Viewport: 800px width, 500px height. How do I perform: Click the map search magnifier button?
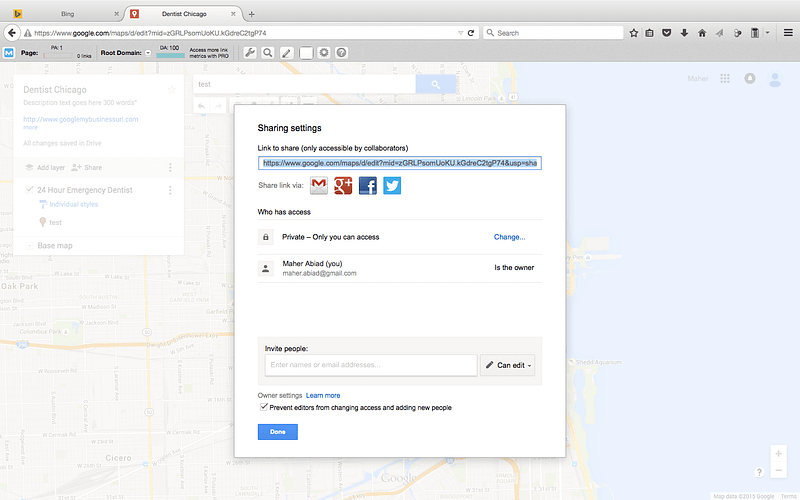tap(436, 84)
